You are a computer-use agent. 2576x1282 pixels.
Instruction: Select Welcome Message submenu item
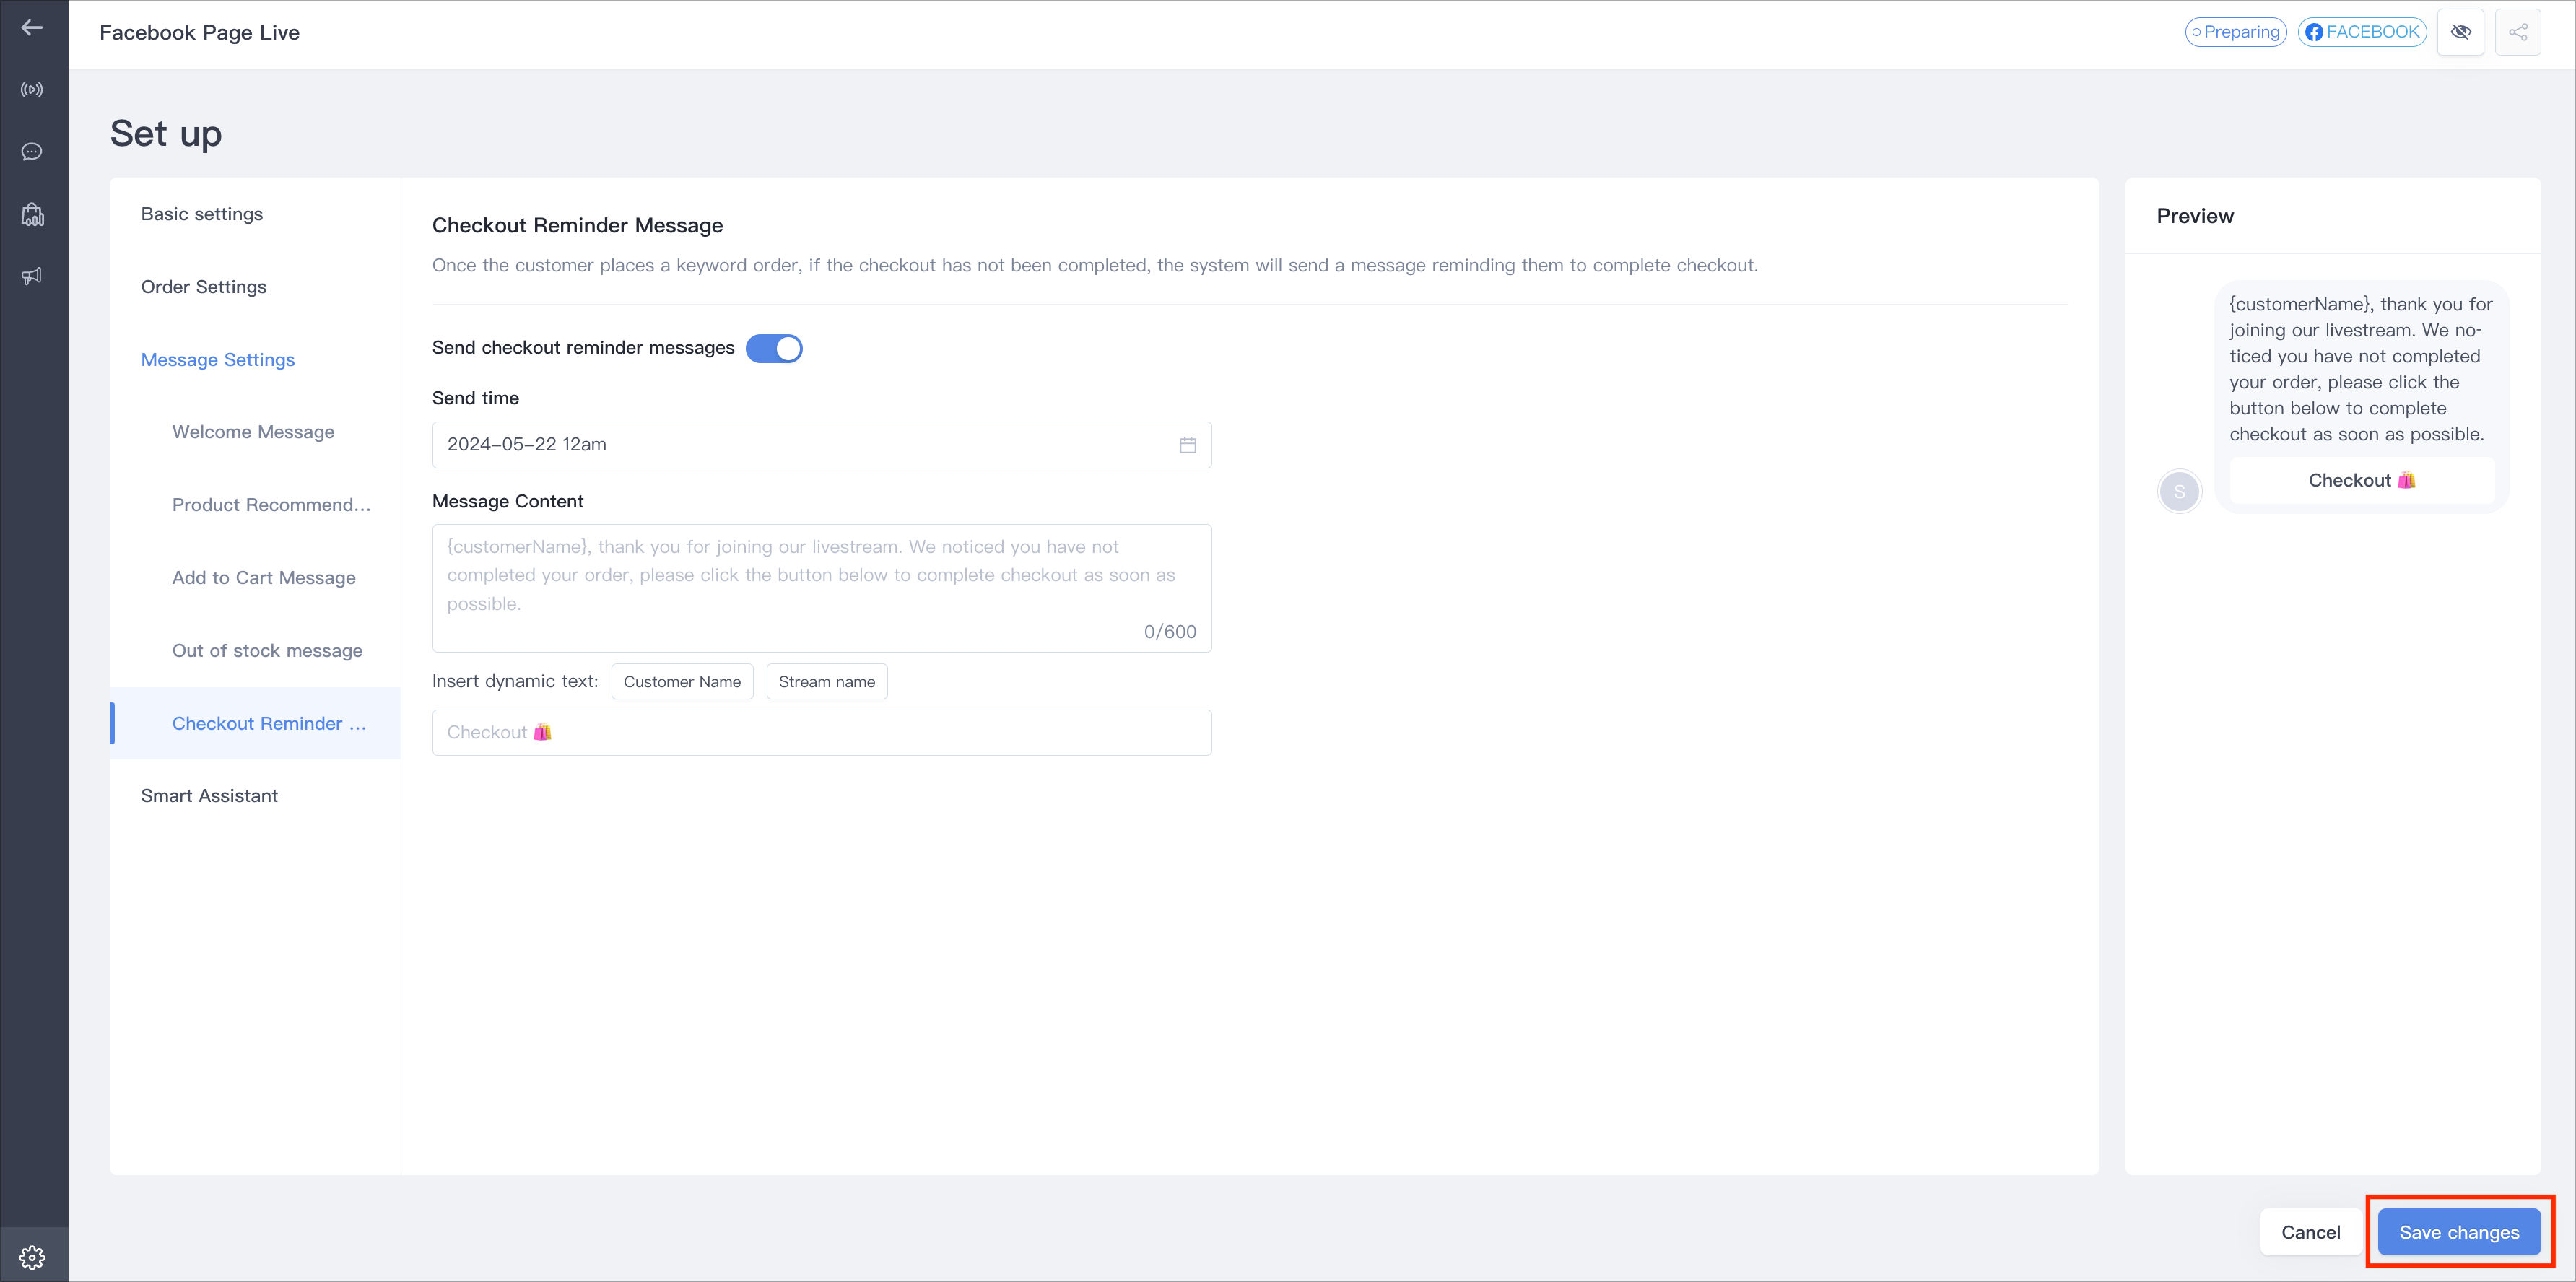(x=253, y=432)
